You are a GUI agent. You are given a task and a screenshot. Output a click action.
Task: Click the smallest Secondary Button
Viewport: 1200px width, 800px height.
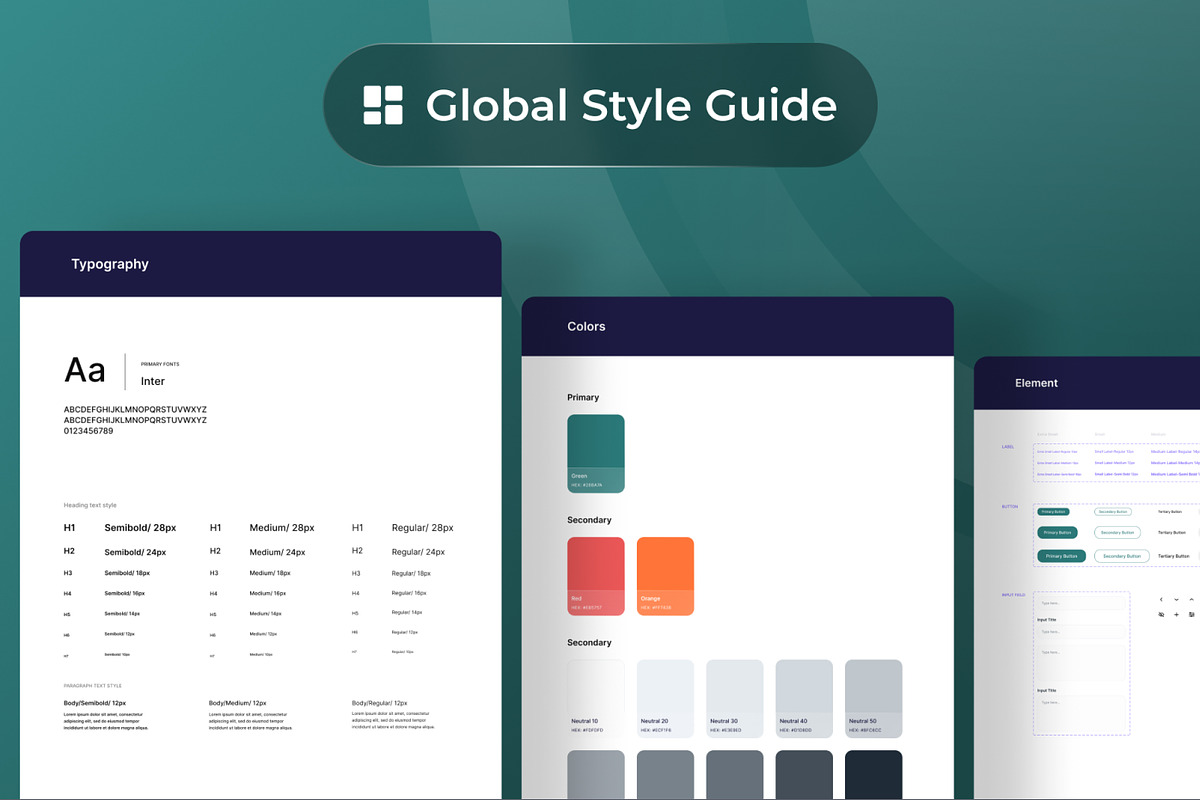click(x=1113, y=511)
